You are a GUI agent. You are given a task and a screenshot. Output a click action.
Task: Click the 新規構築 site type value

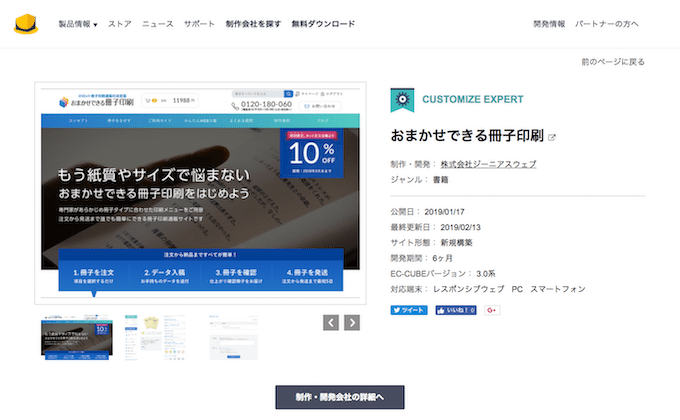pyautogui.click(x=456, y=243)
